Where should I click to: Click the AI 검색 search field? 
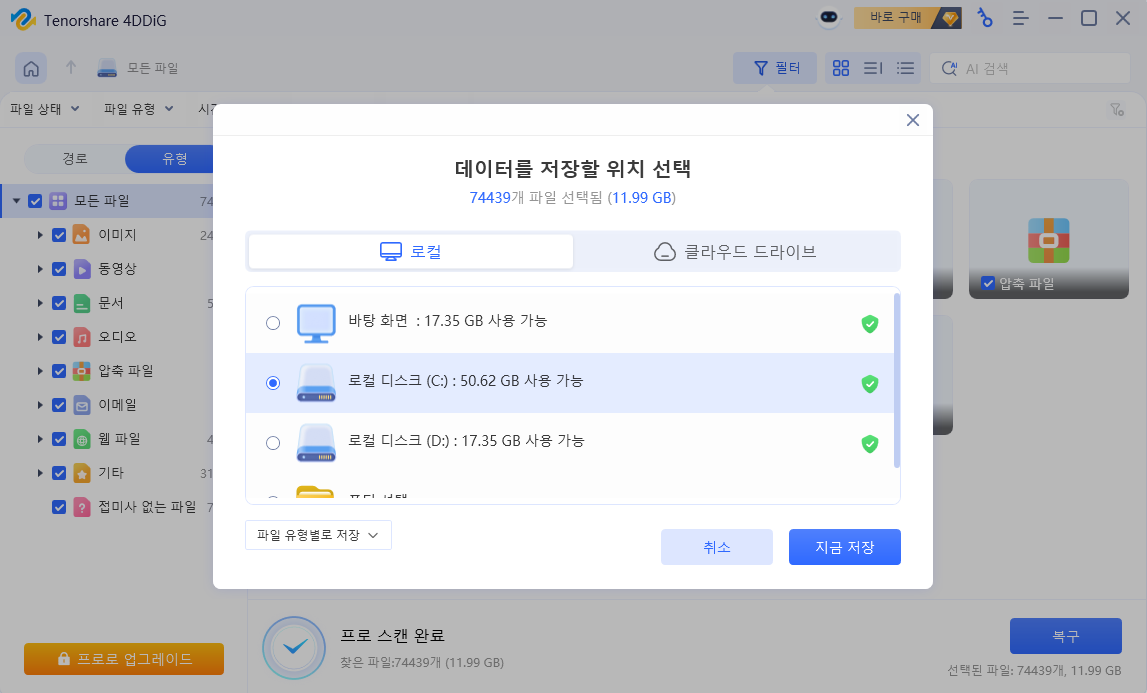pyautogui.click(x=1030, y=68)
